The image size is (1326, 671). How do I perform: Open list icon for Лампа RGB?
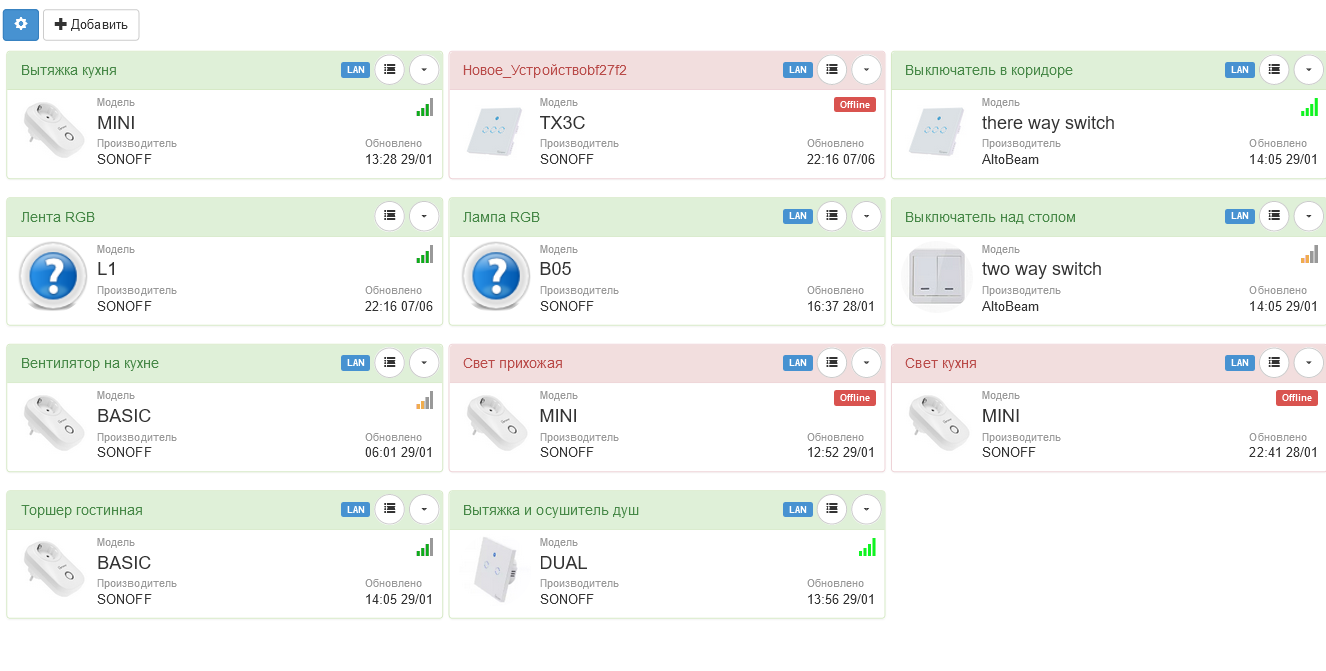pos(832,216)
